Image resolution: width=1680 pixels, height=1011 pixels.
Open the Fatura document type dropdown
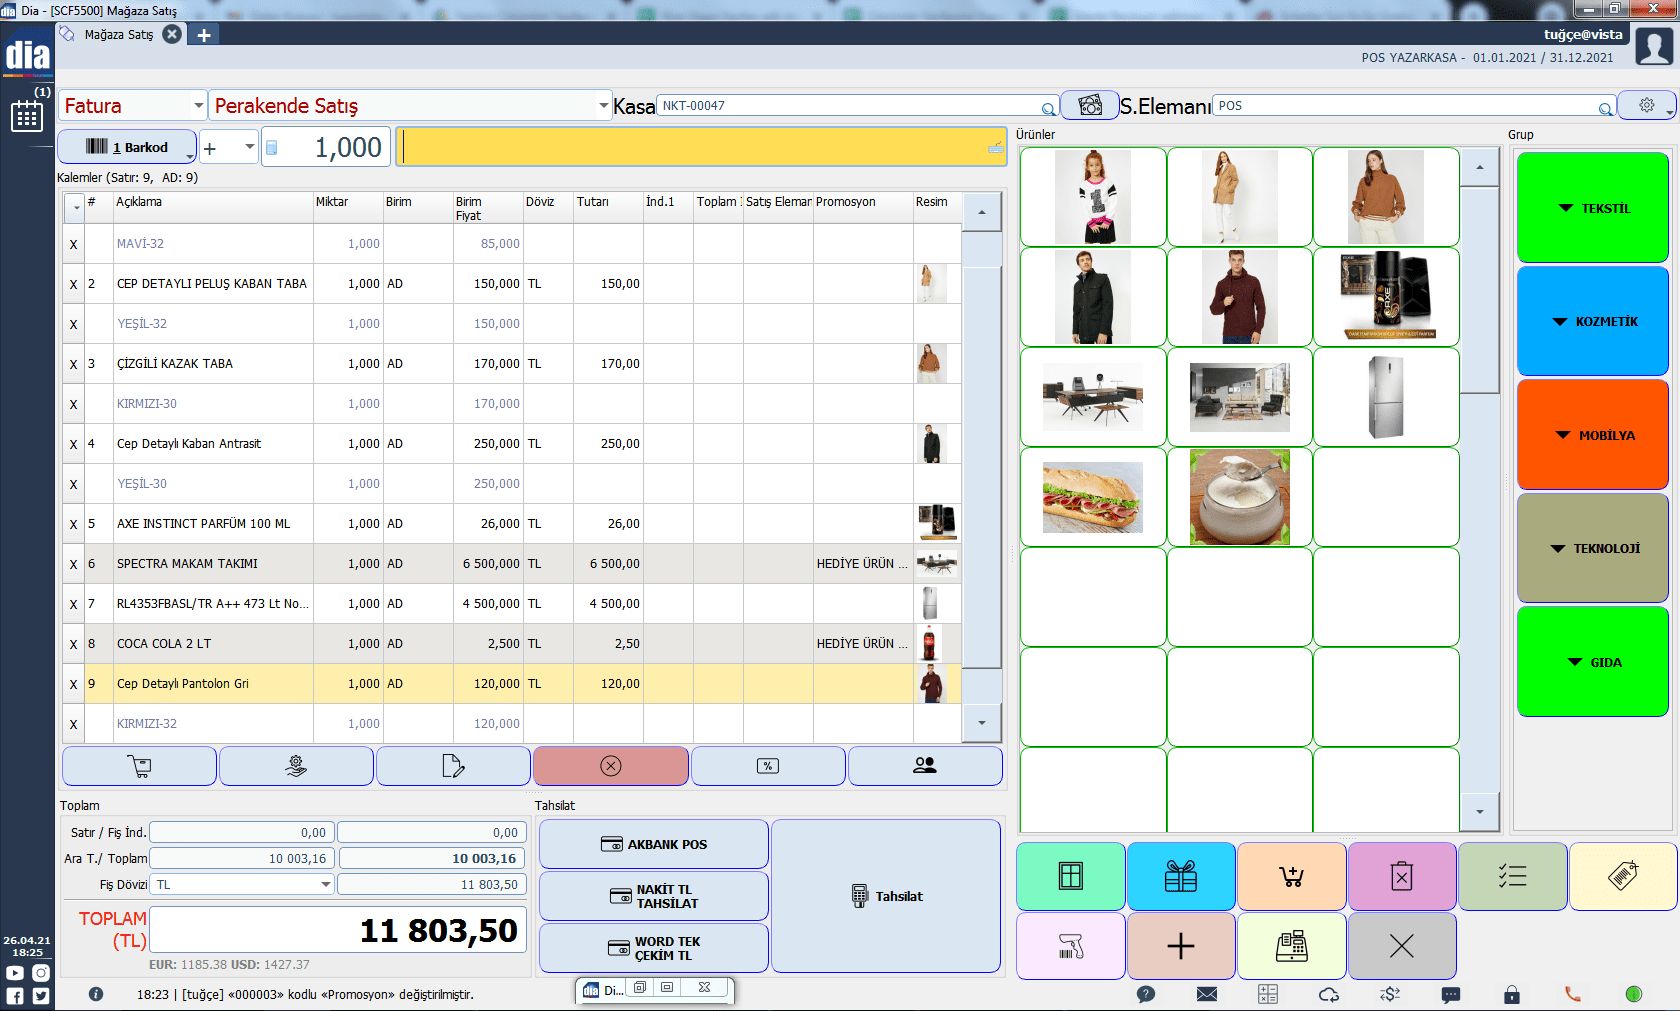point(198,105)
